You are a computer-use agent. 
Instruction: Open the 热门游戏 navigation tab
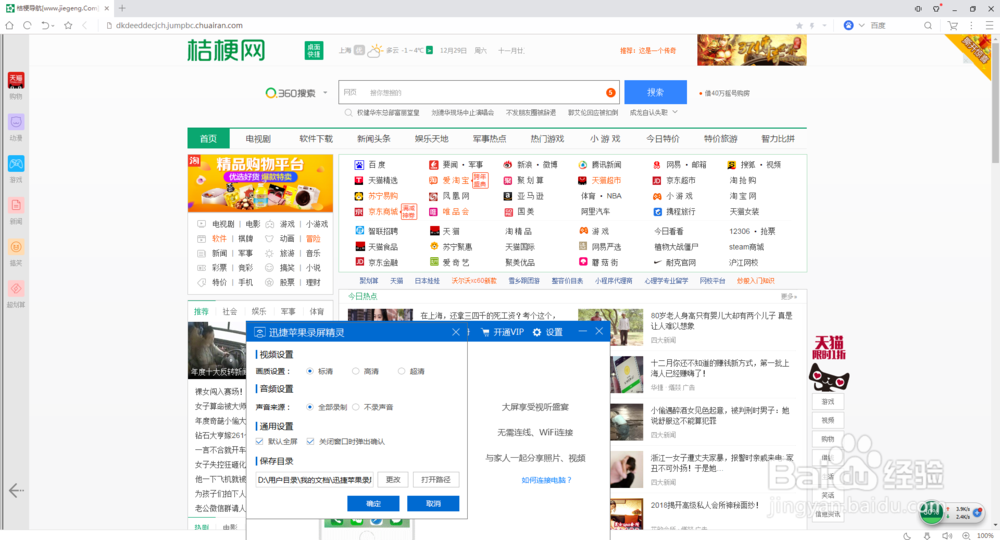pyautogui.click(x=547, y=138)
